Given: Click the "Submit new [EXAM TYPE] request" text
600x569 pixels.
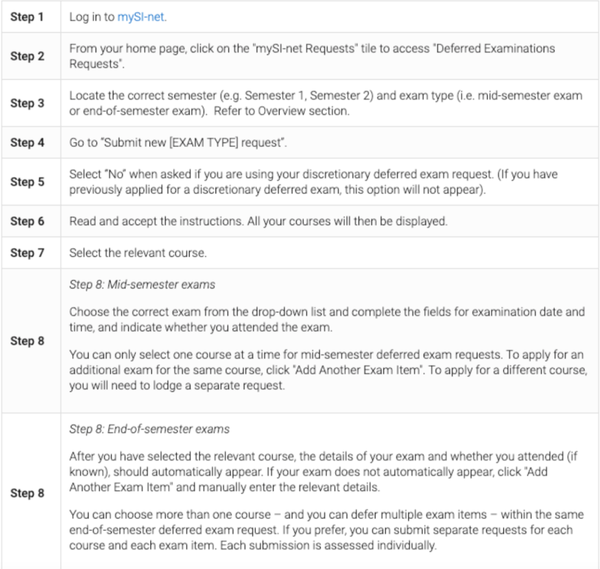Looking at the screenshot, I should tap(190, 144).
